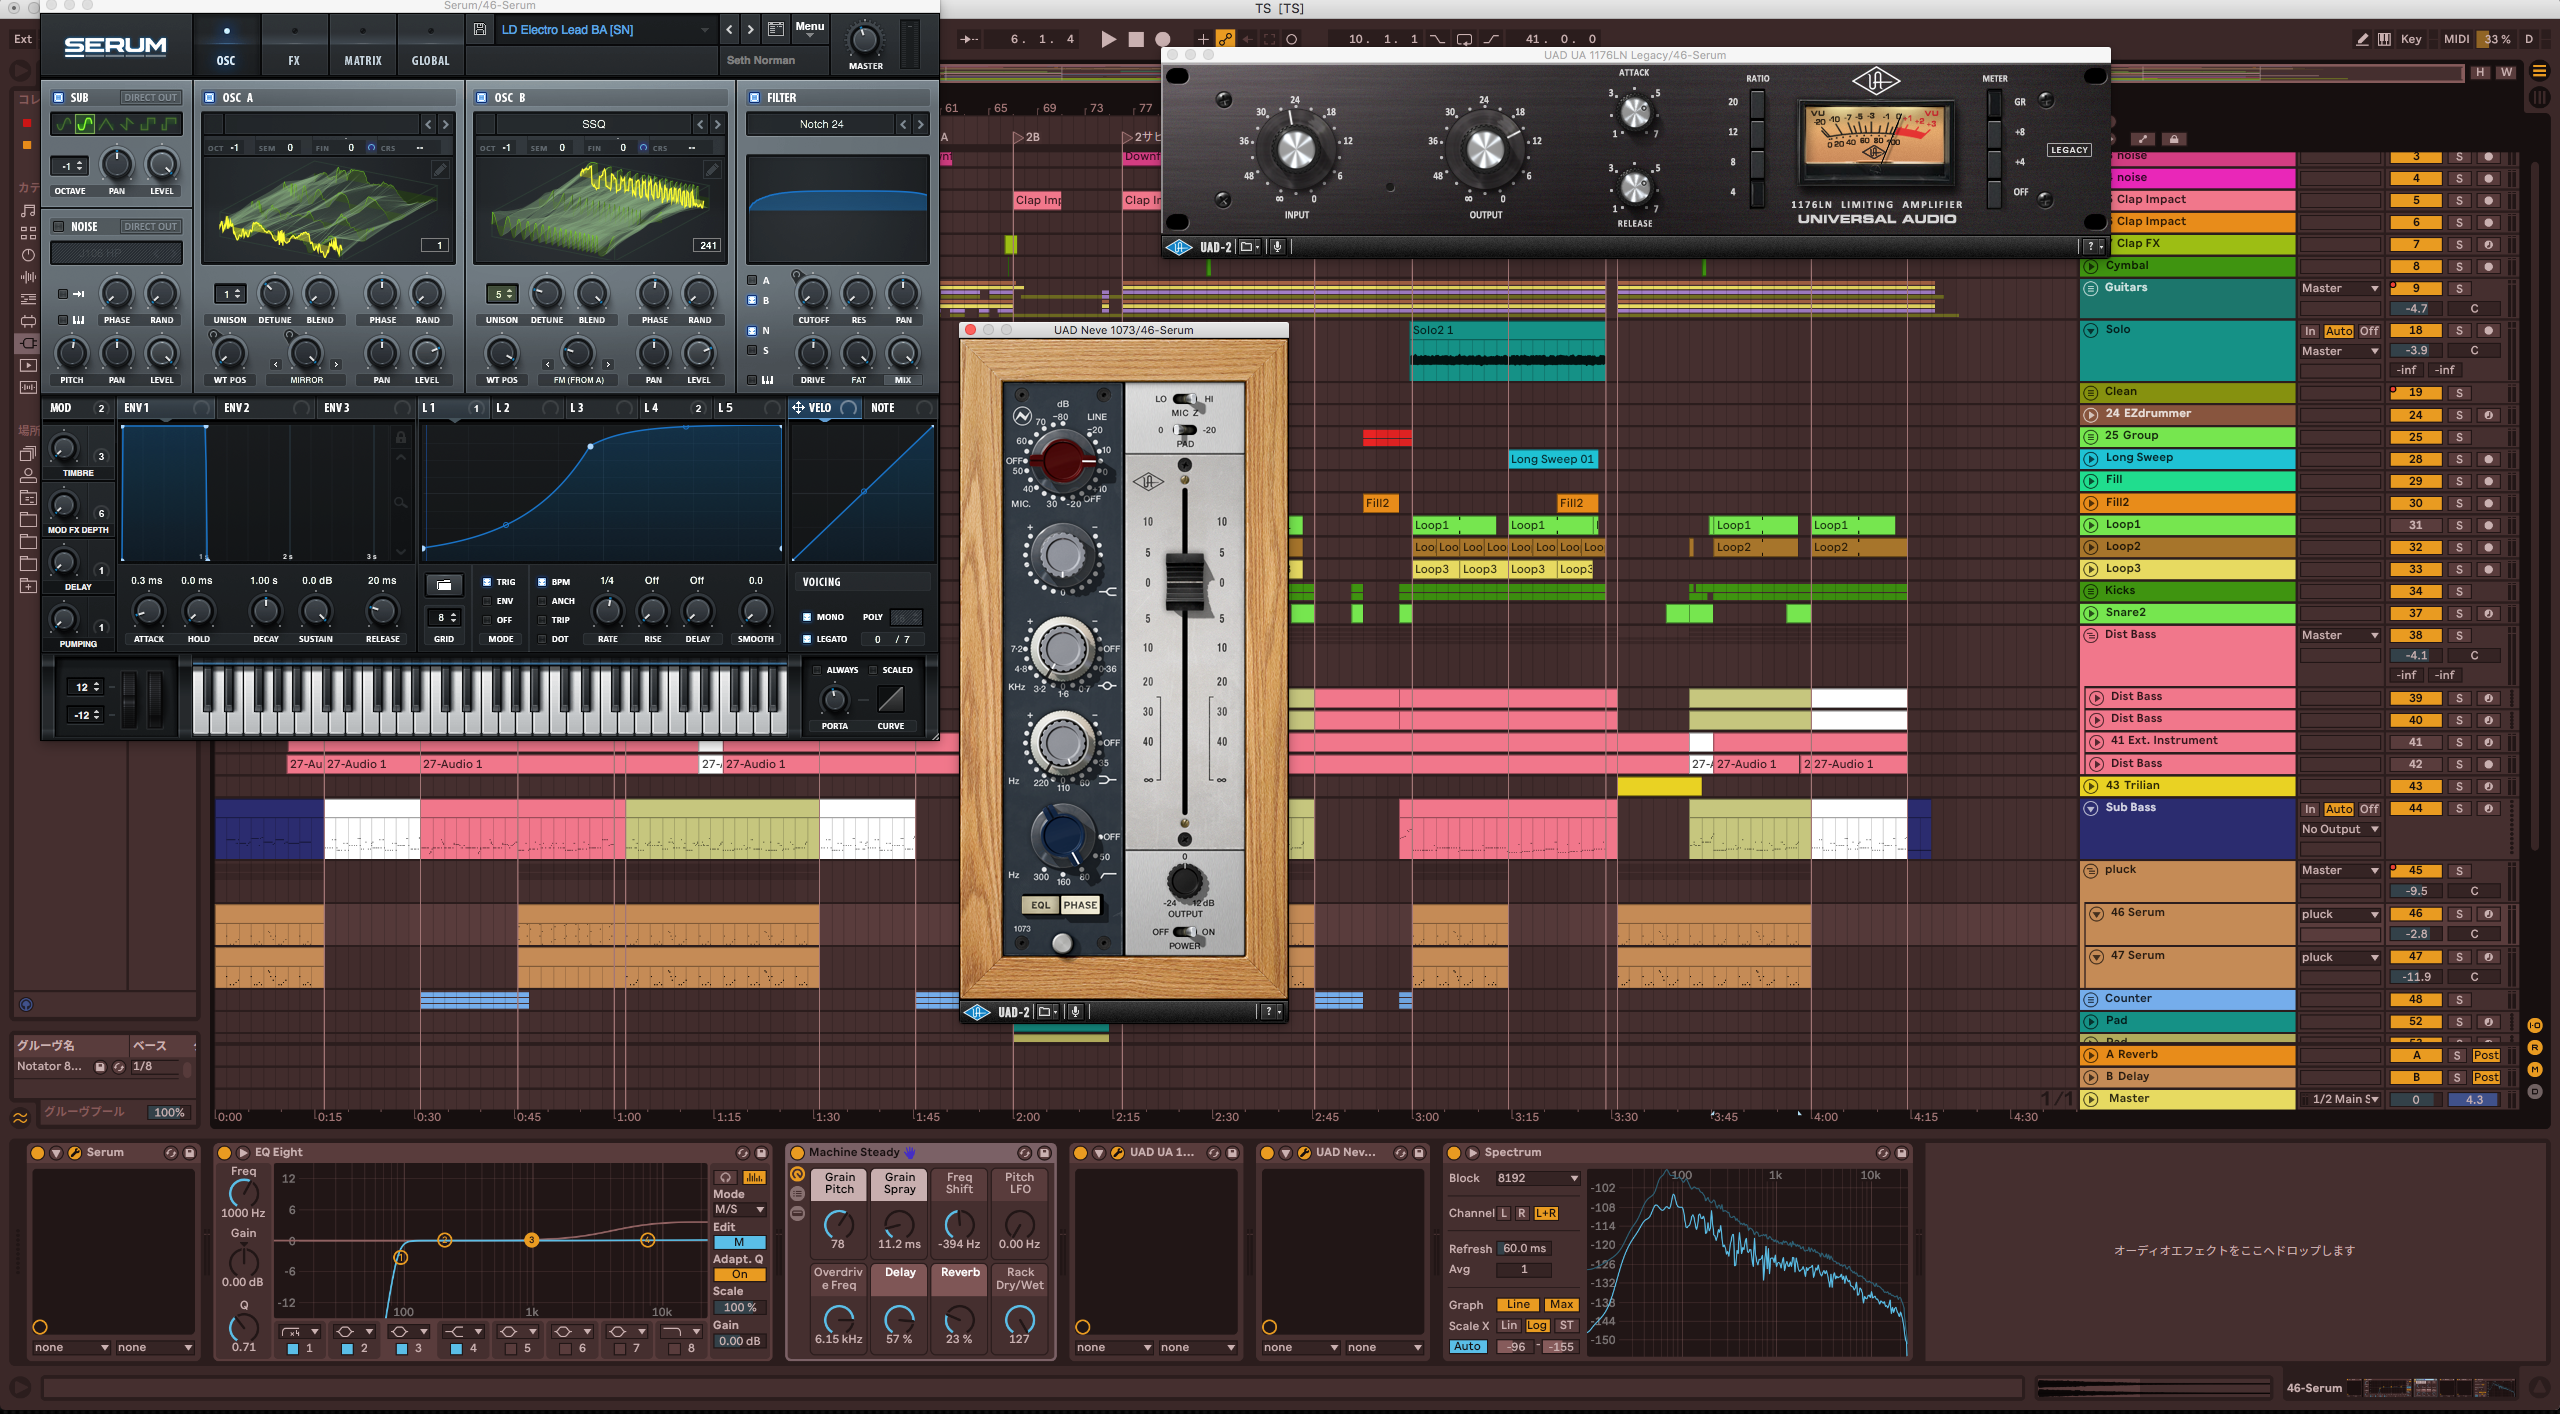Click the EQL button on the Neve 1073 plugin
The height and width of the screenshot is (1414, 2560).
pyautogui.click(x=1040, y=905)
